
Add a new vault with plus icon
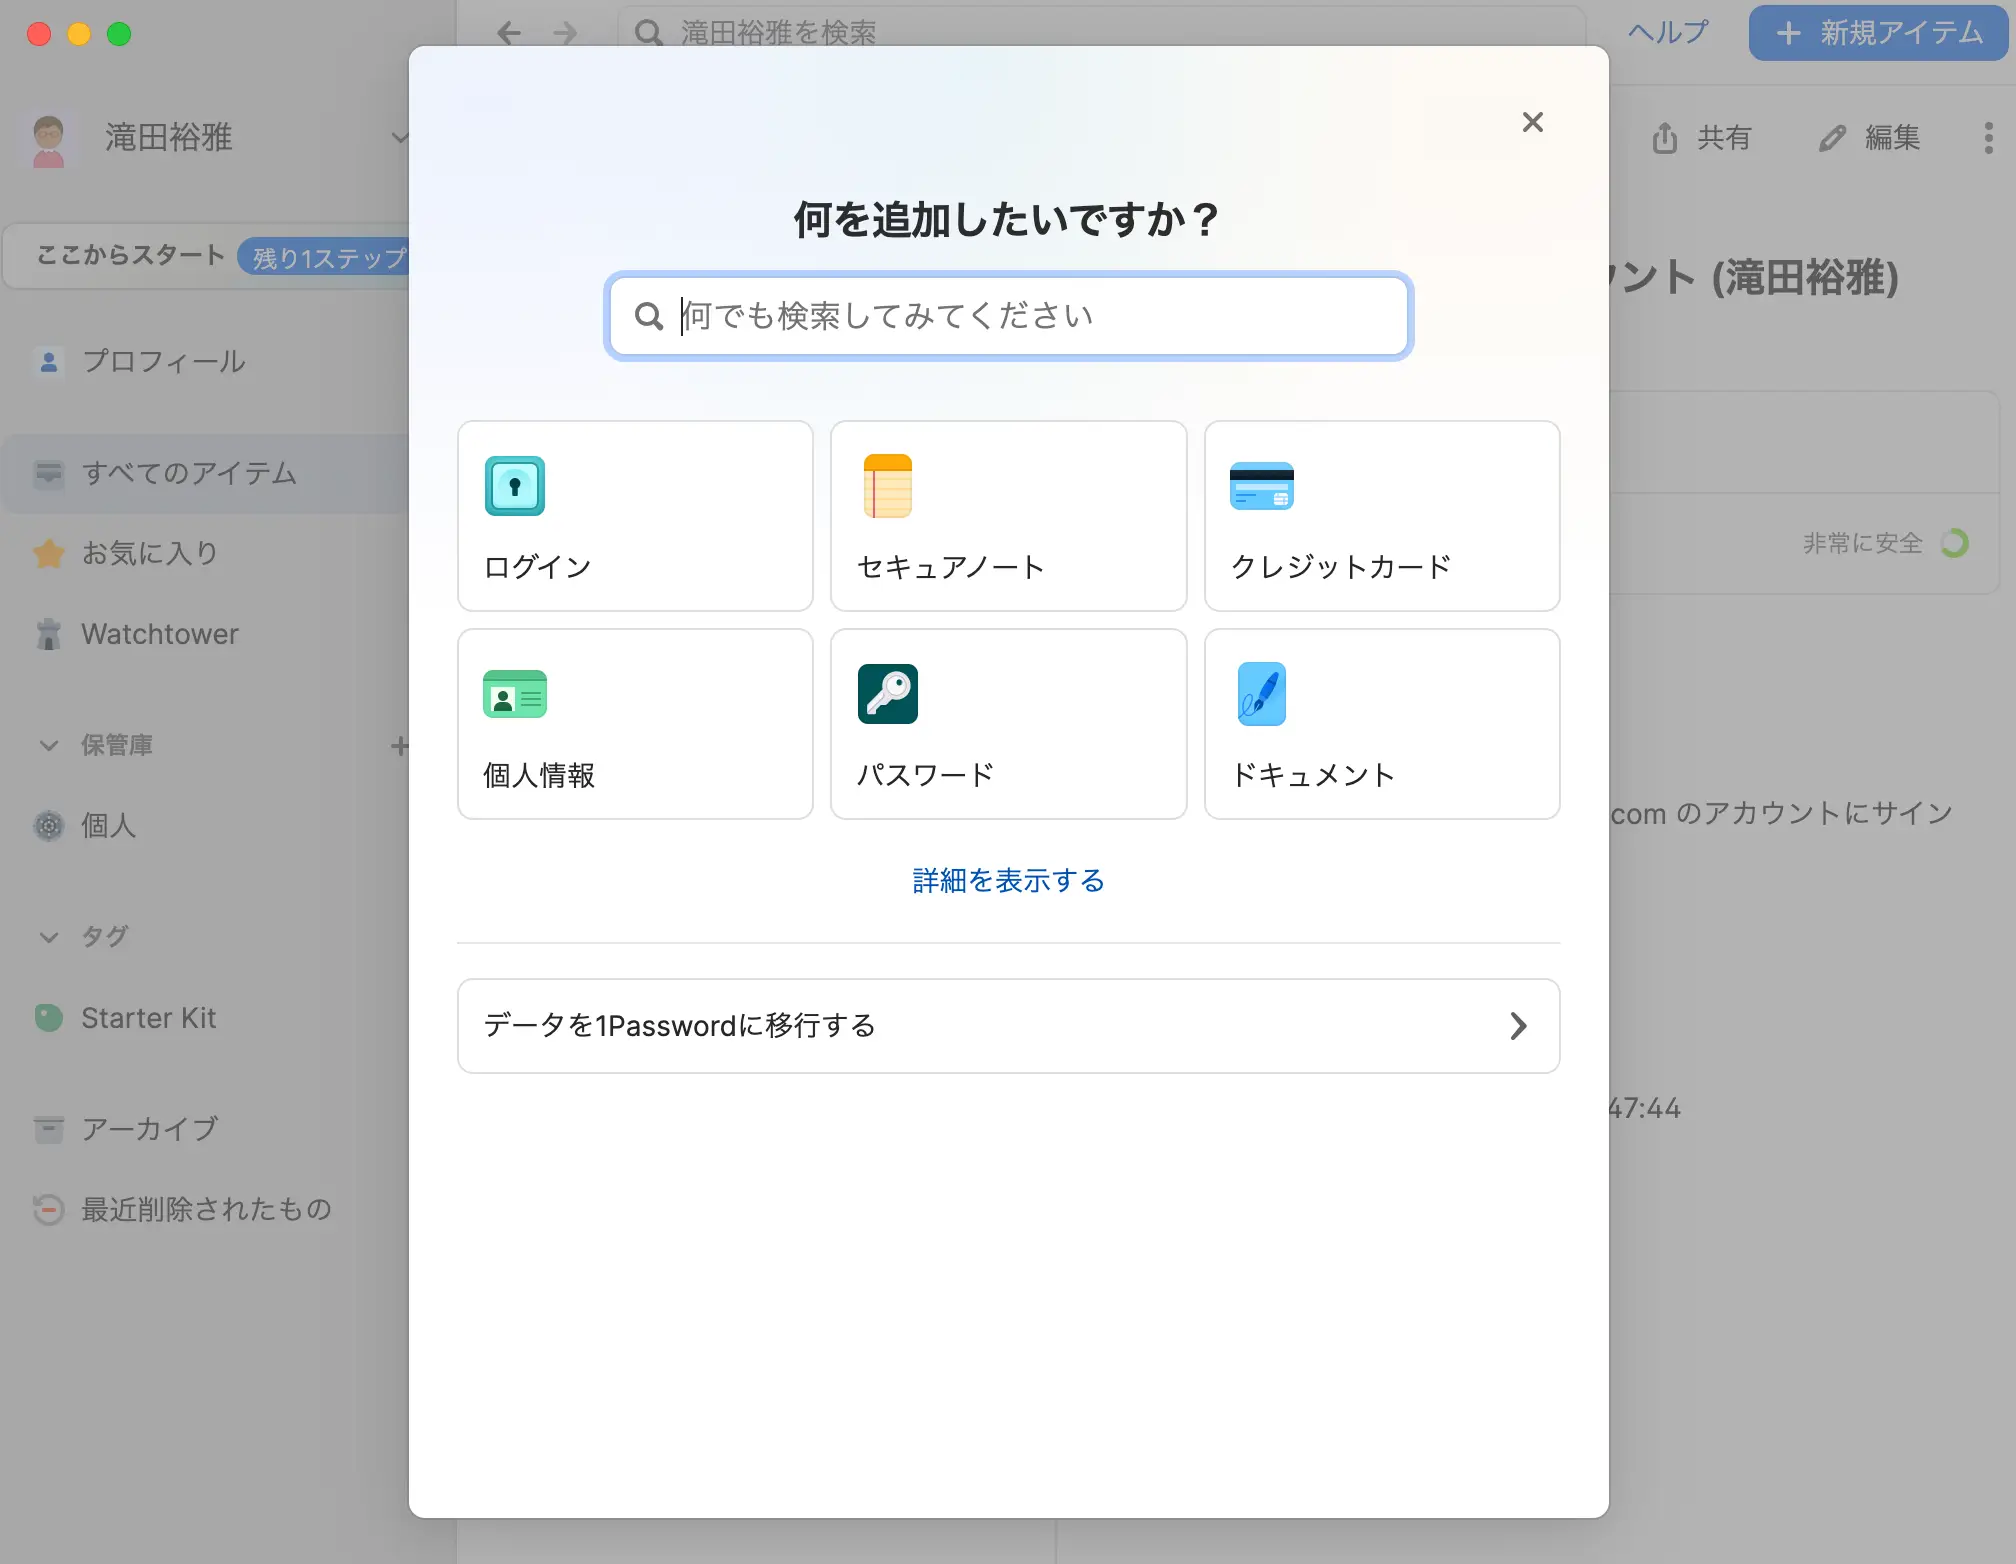400,746
